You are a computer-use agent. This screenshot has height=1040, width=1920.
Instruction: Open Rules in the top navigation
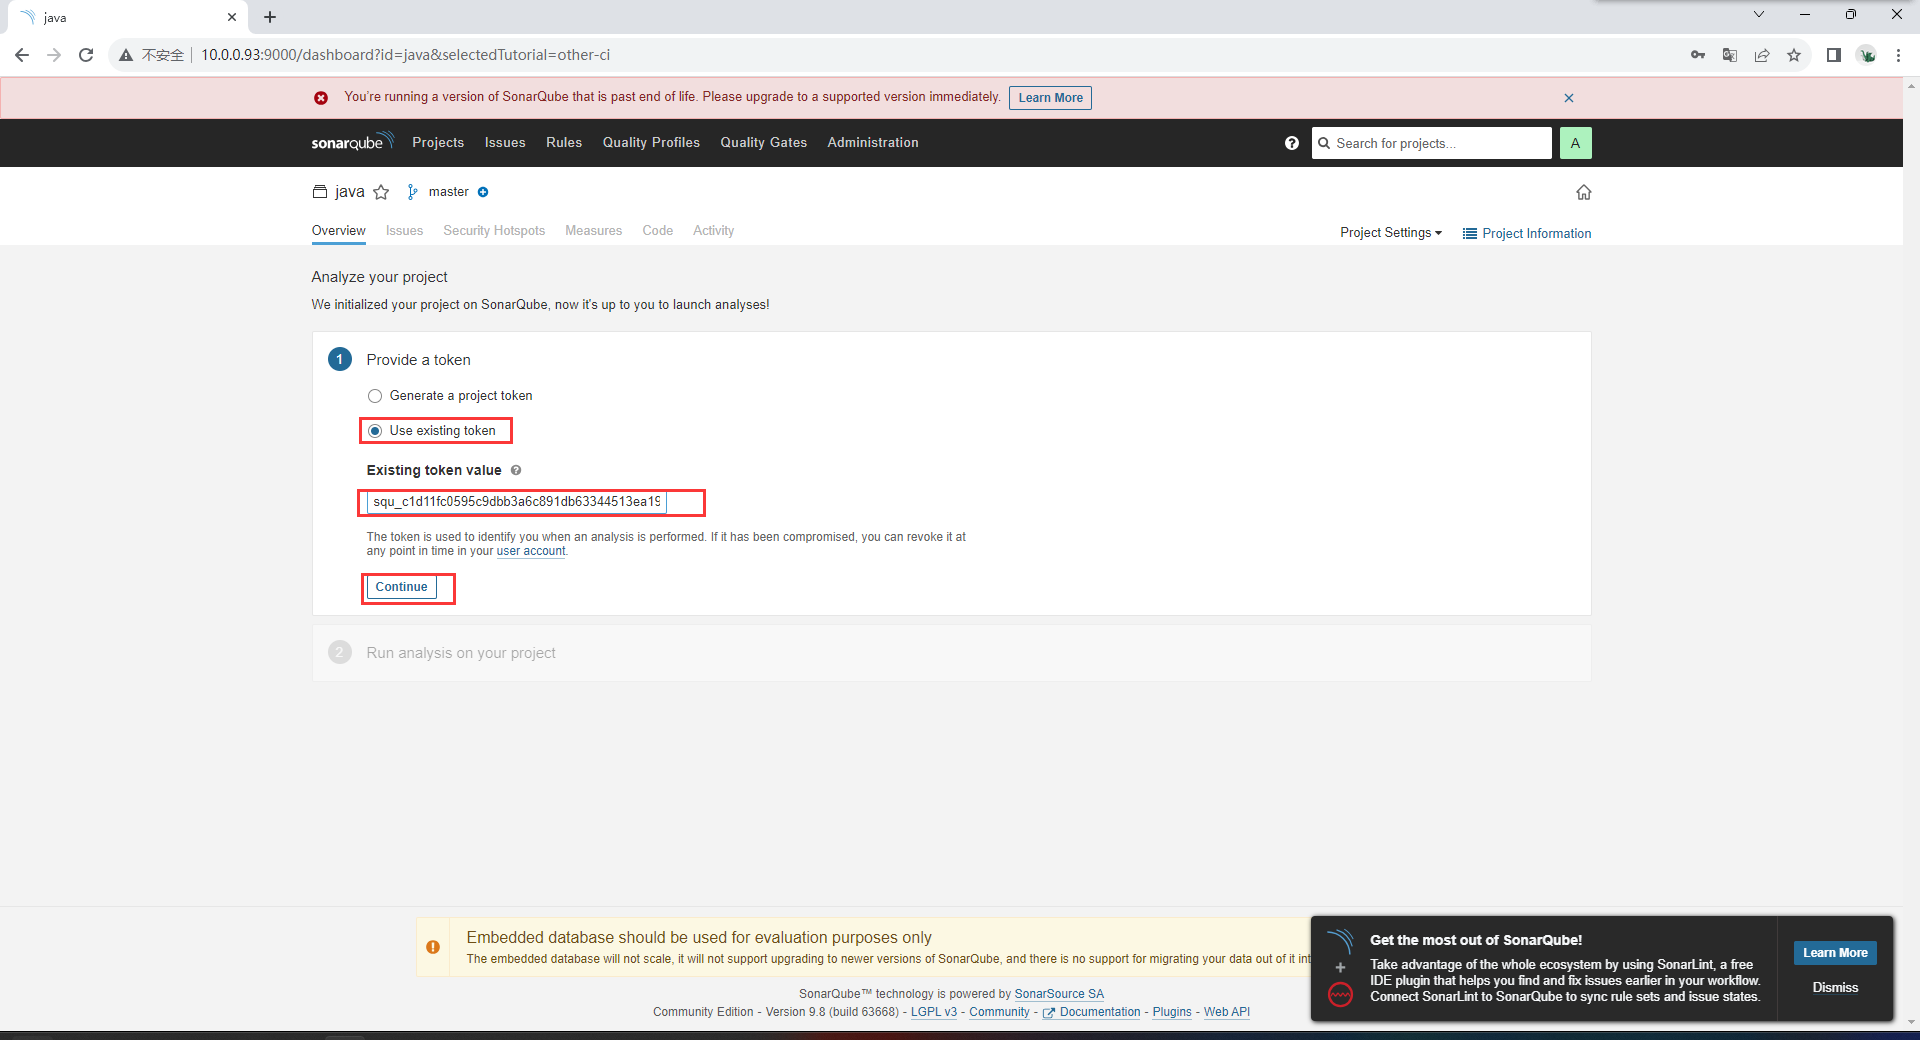(564, 143)
